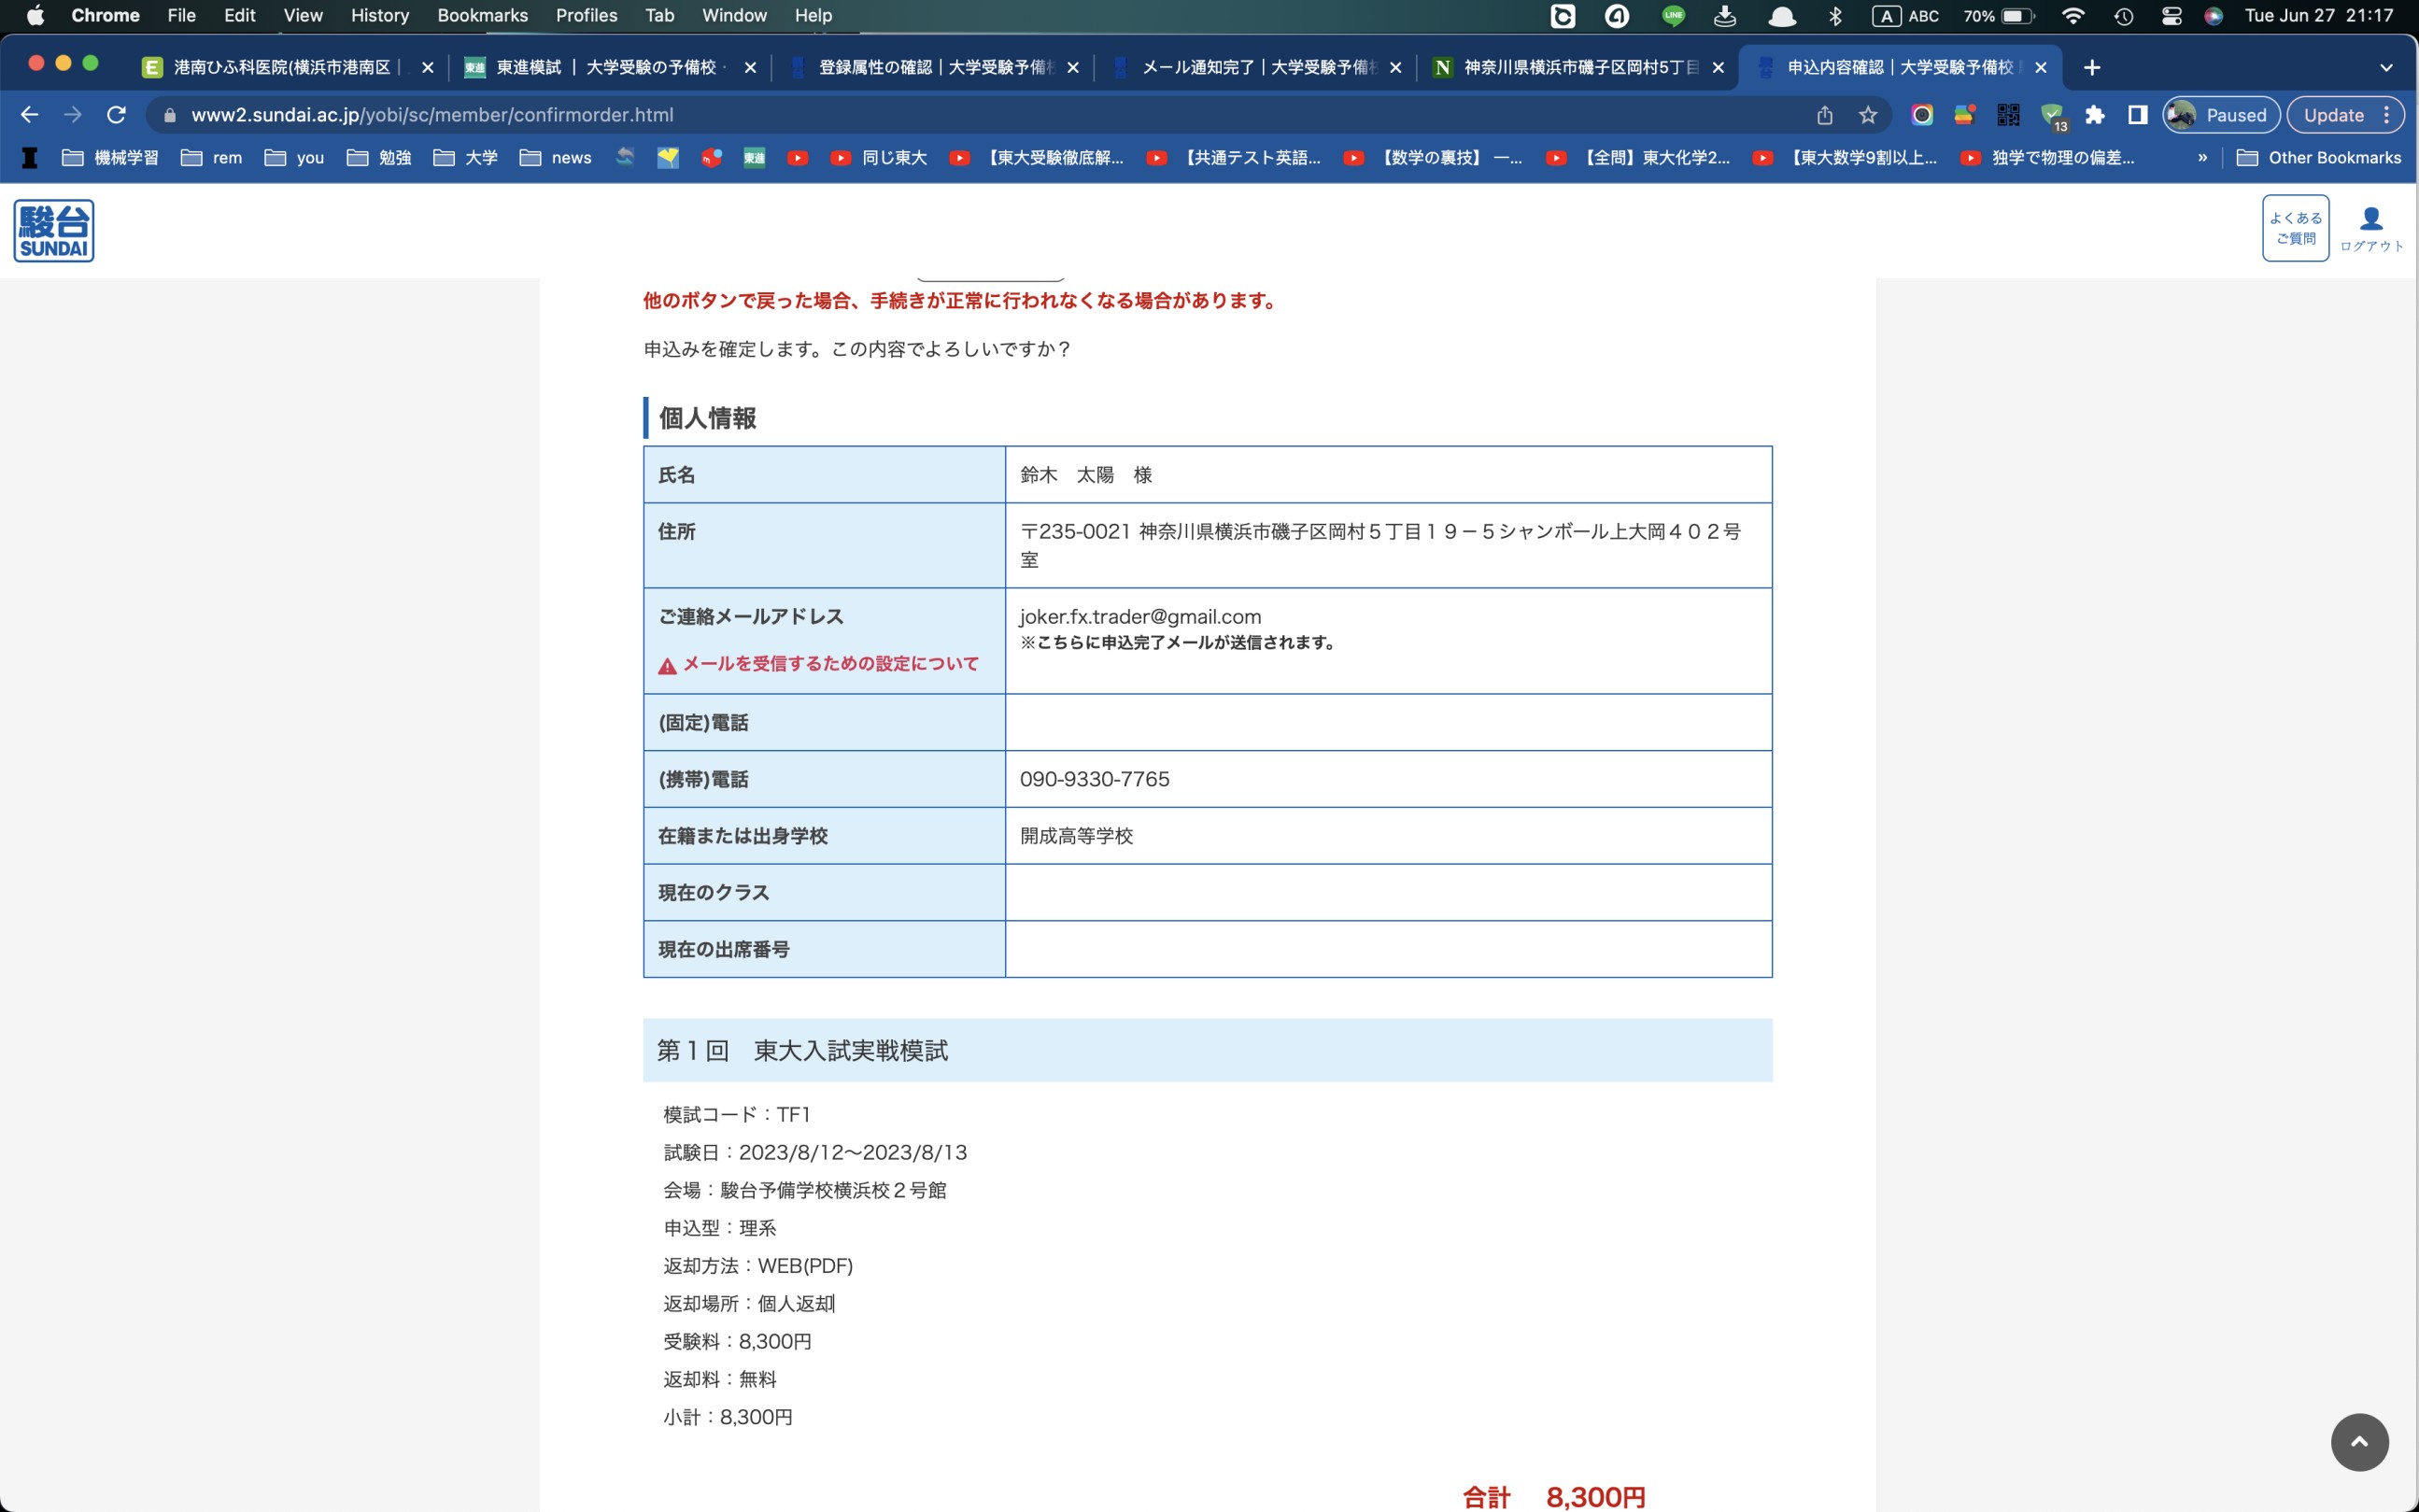Open the Bookmarks menu
Screen dimensions: 2419x1512
482,15
